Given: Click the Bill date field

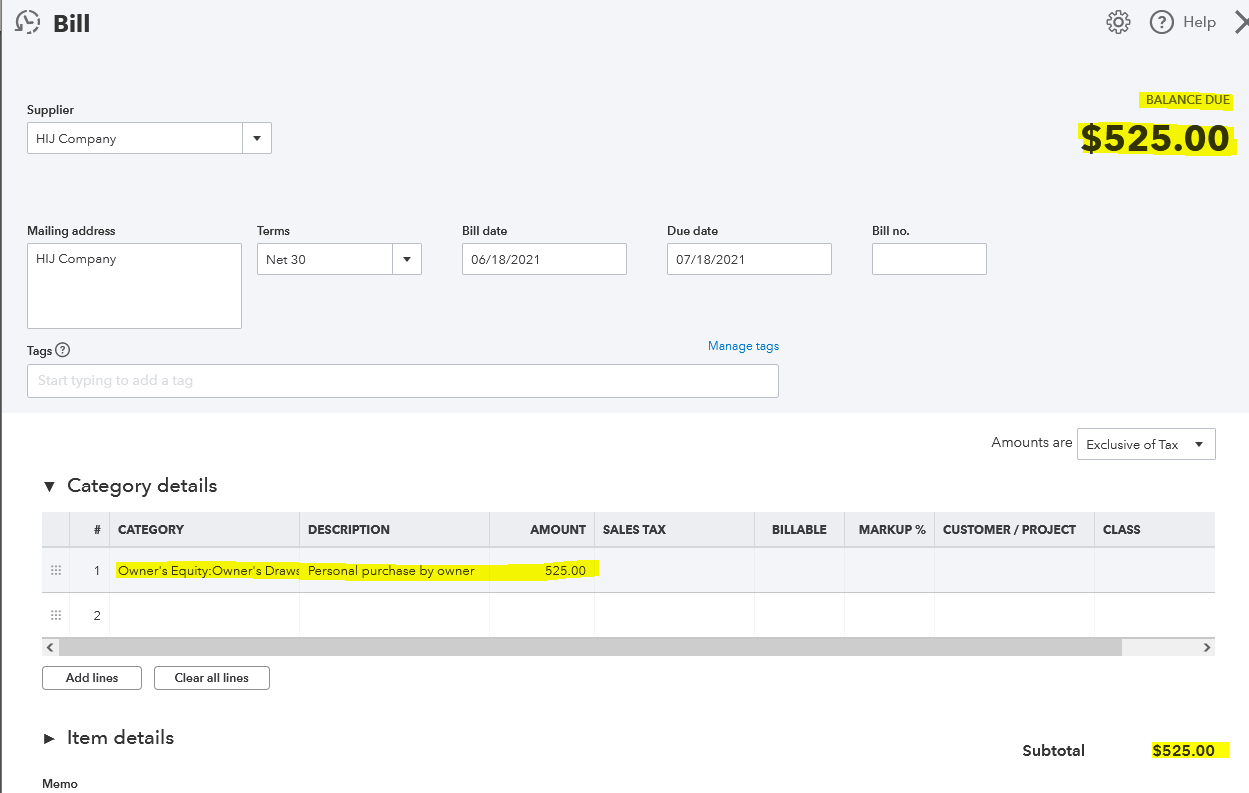Looking at the screenshot, I should pyautogui.click(x=544, y=259).
